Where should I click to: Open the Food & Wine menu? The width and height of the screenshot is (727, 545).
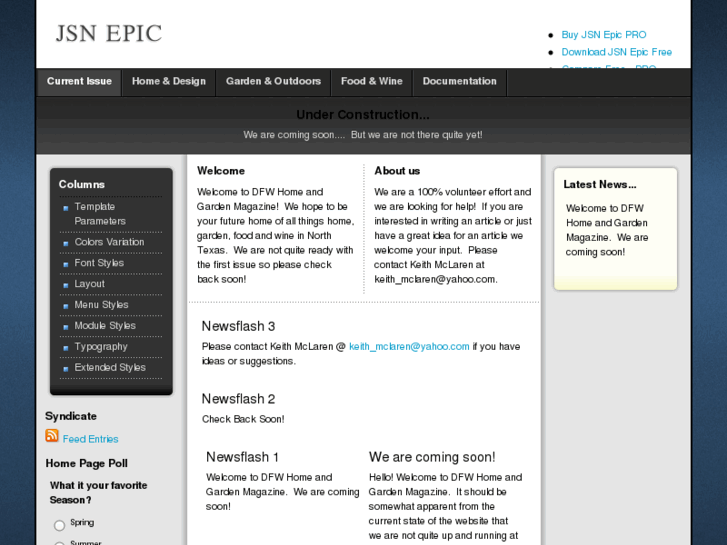click(372, 82)
